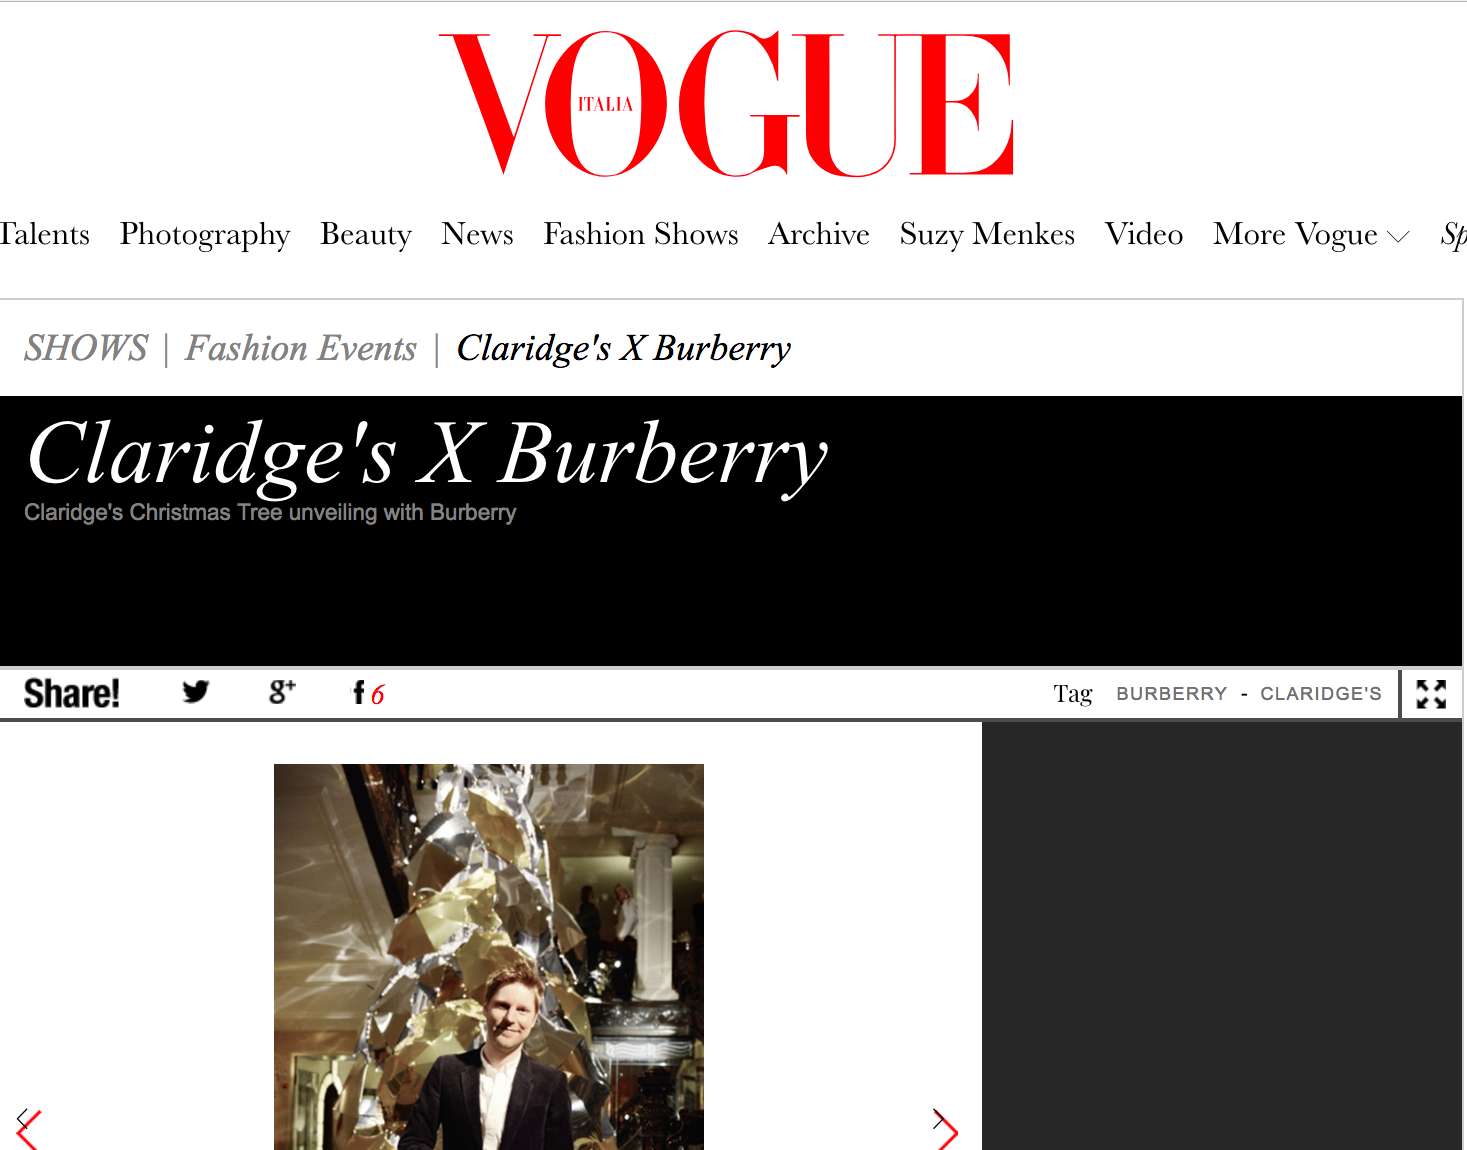Open the Photography menu item
Screen dimensions: 1467x1150
tap(205, 234)
